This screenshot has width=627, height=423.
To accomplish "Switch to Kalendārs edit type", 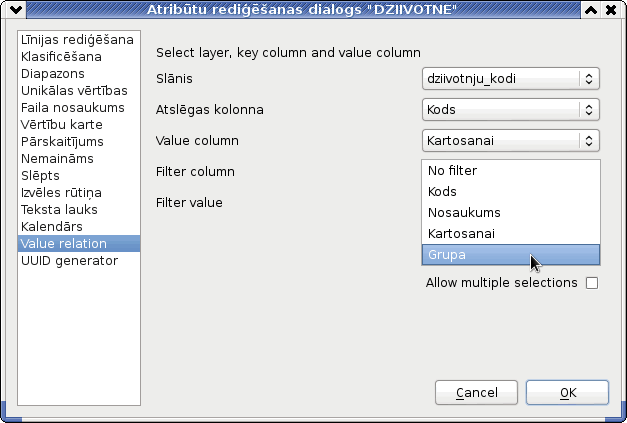I will pyautogui.click(x=79, y=227).
